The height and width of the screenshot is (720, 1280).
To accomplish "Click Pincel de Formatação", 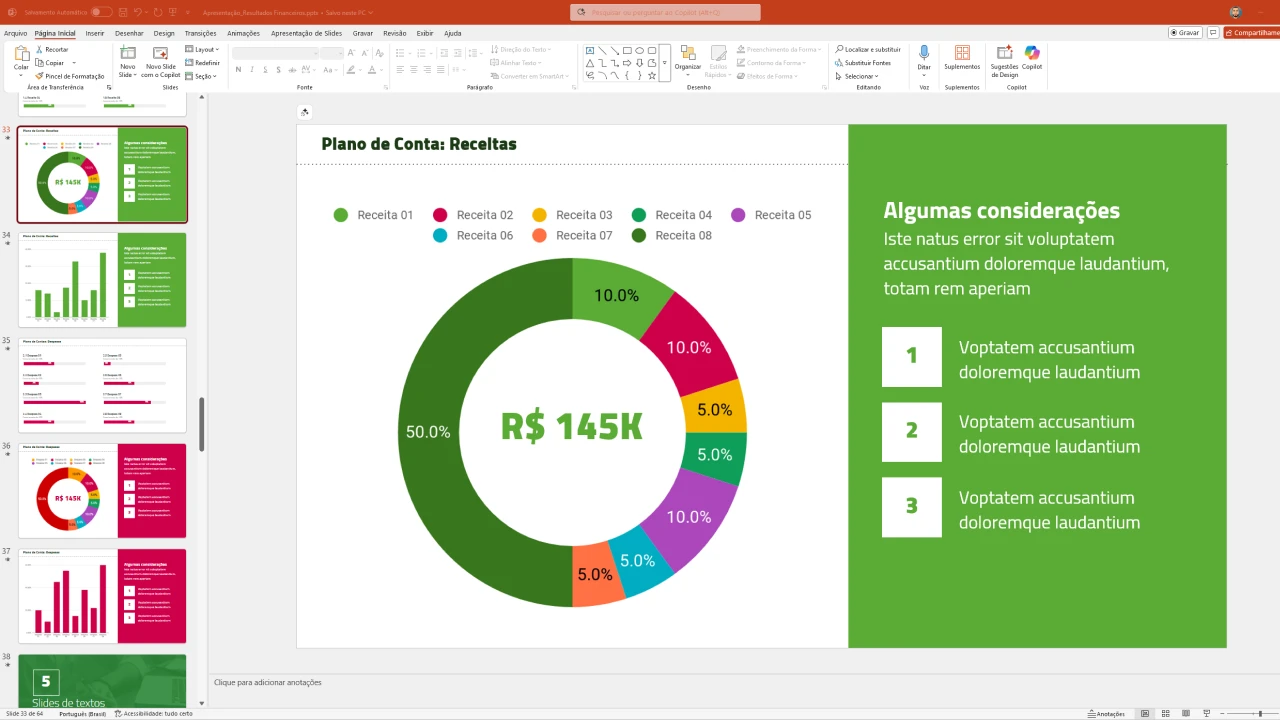I will pos(69,76).
